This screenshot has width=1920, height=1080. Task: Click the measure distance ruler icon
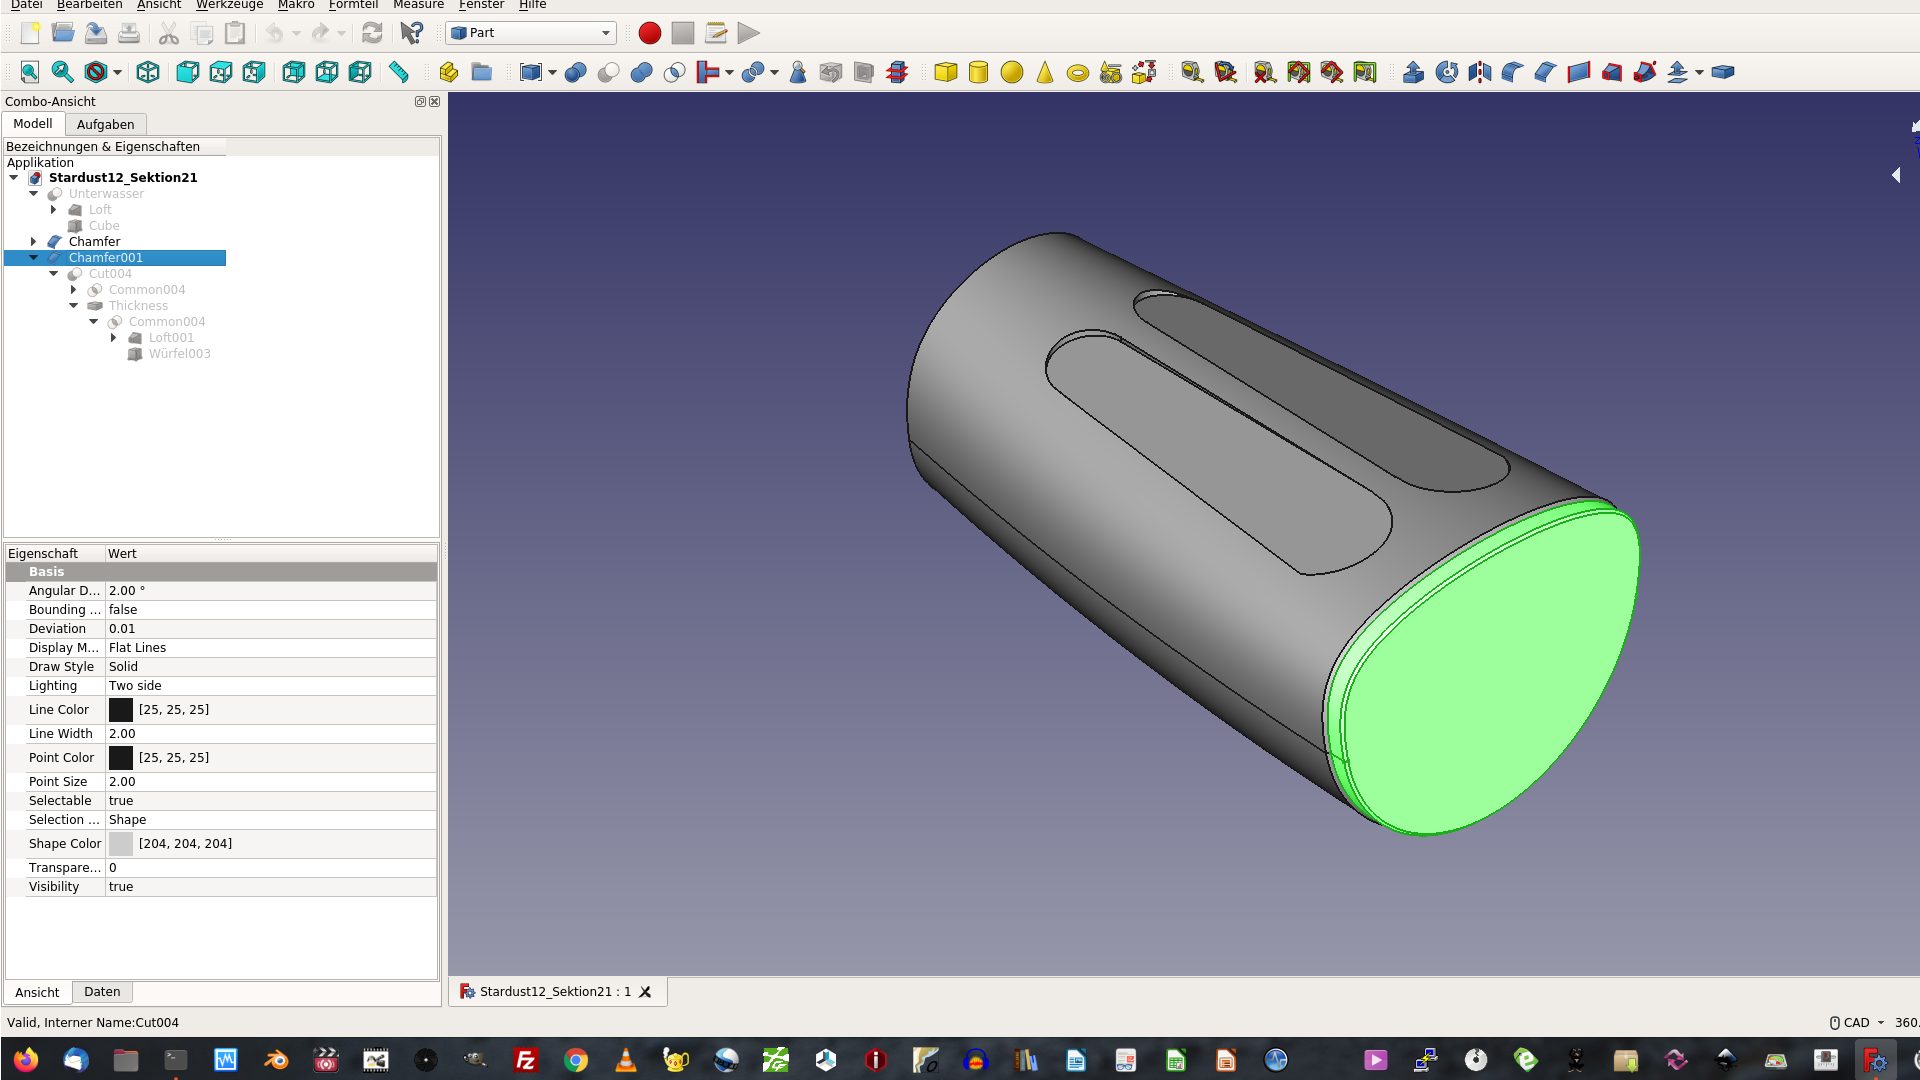point(398,72)
